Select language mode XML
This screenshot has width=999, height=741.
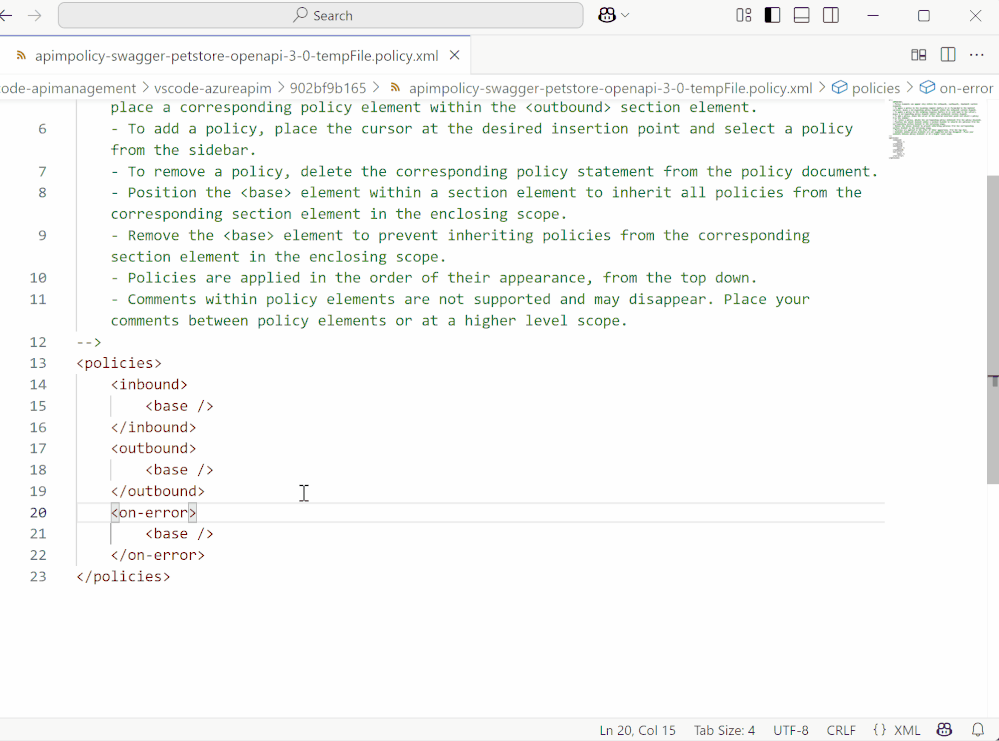pyautogui.click(x=907, y=730)
